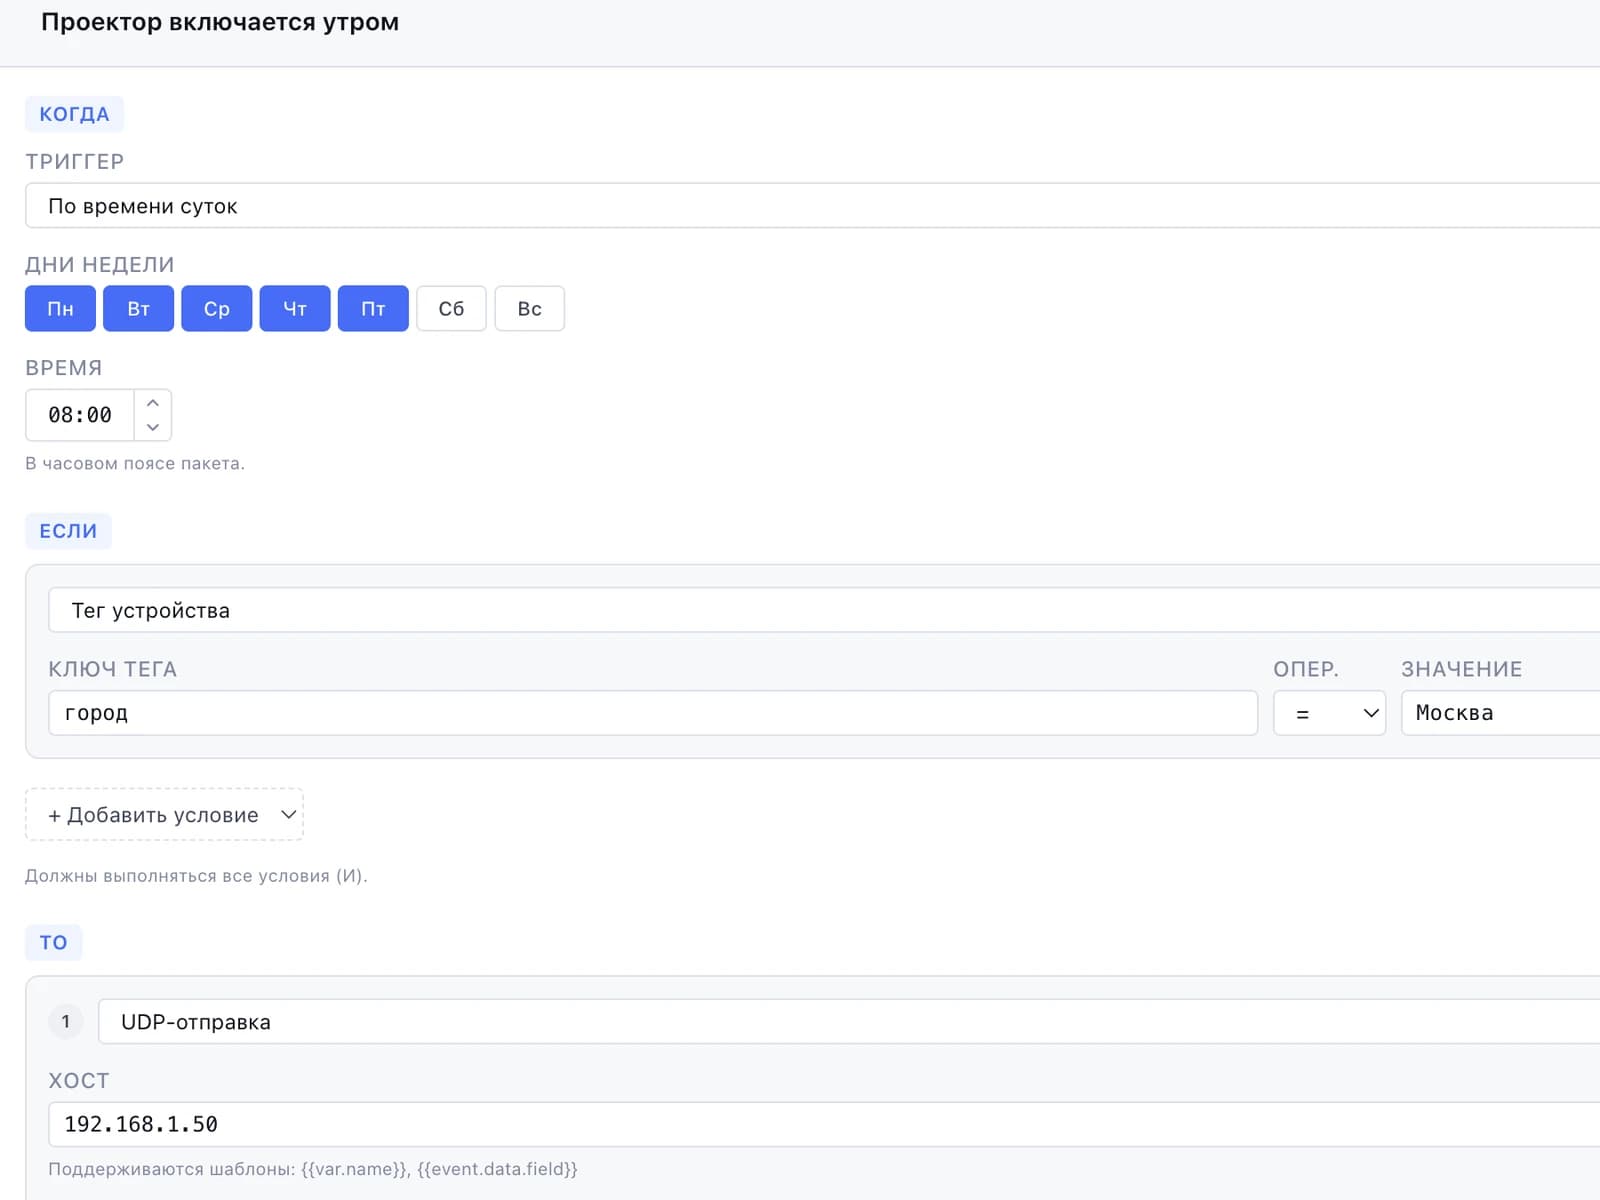Click the 'ЗНАЧЕНИЕ' label
Screen dimensions: 1600x1200
click(1462, 669)
